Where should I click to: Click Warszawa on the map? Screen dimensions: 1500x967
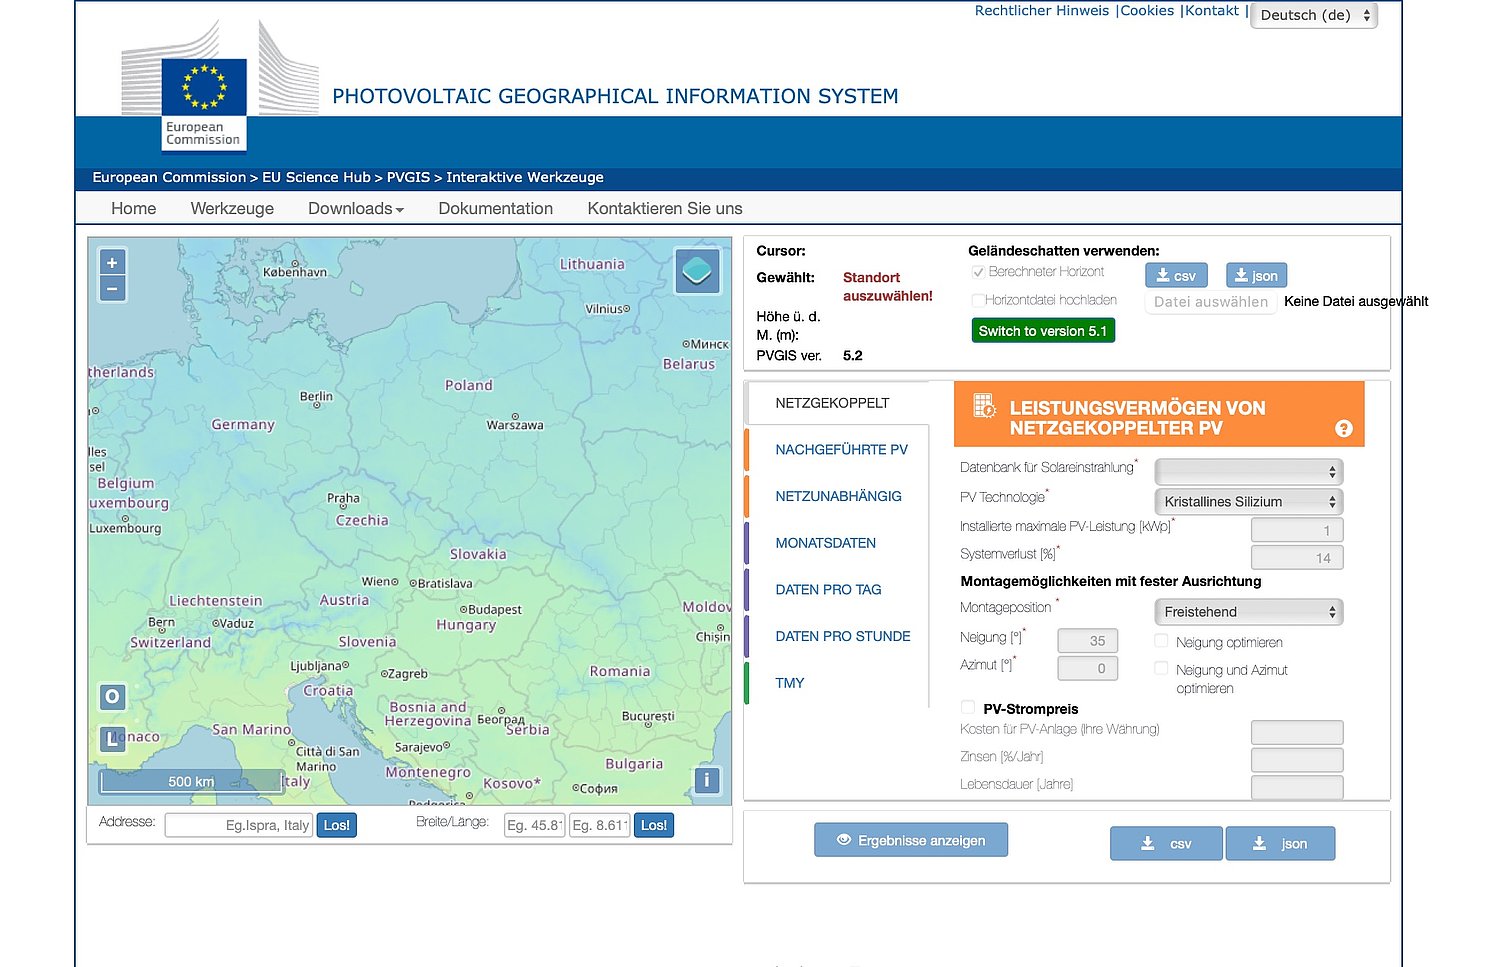pyautogui.click(x=515, y=424)
